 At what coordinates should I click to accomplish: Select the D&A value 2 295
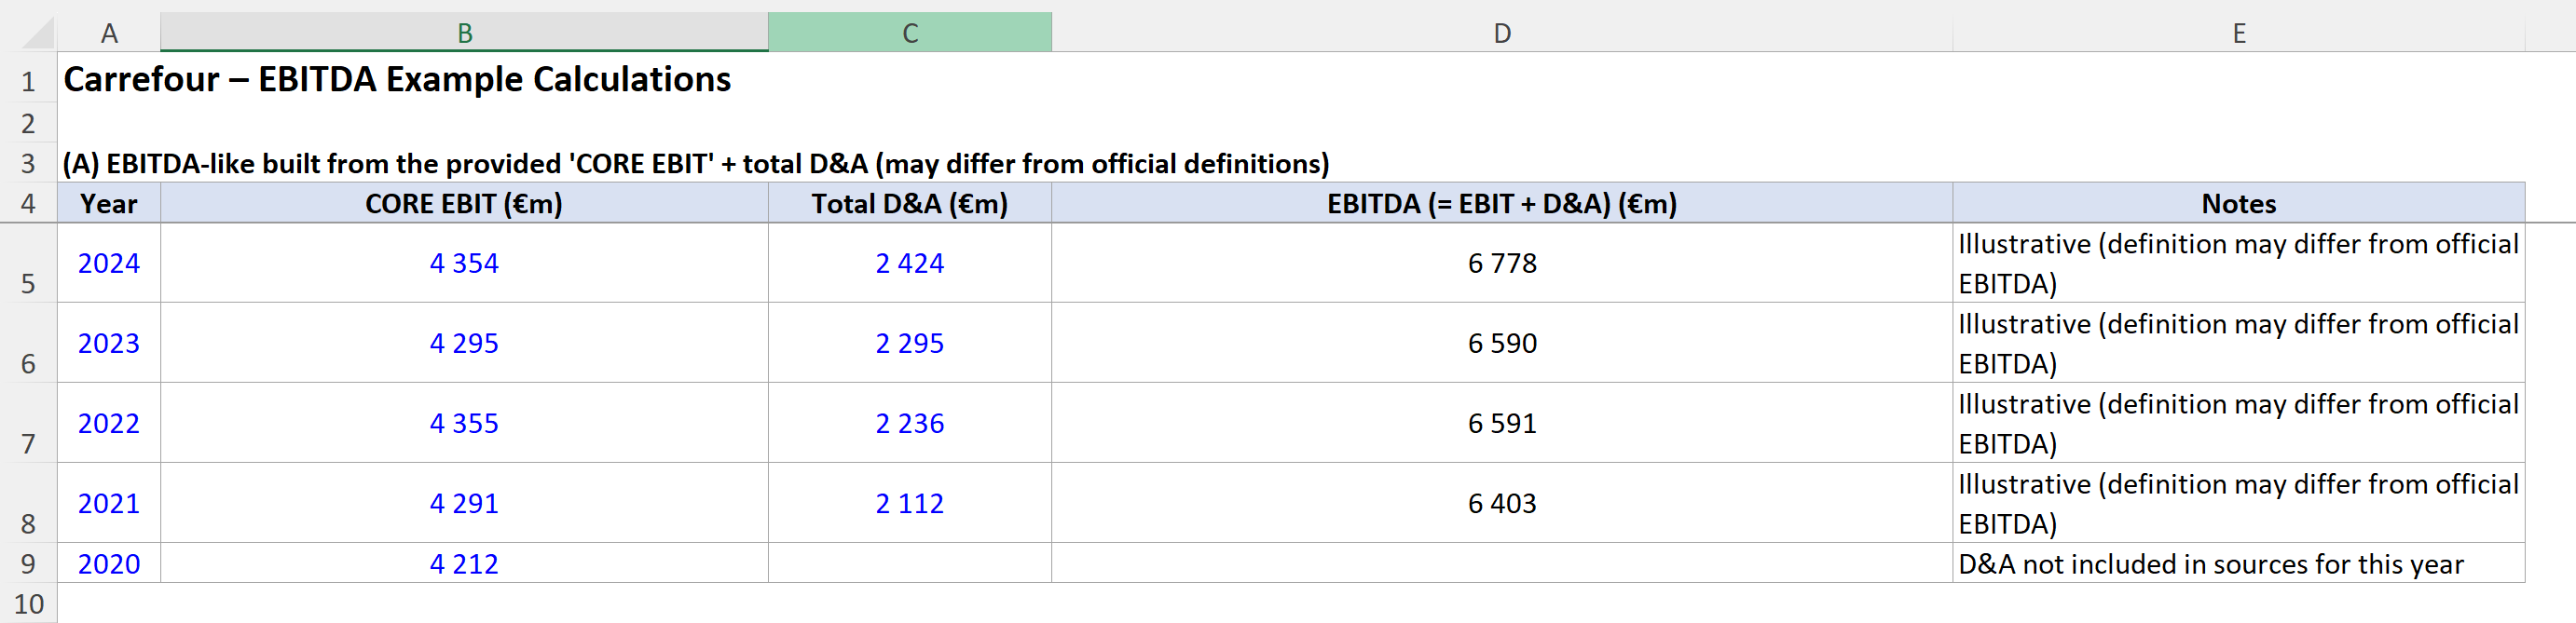coord(910,343)
